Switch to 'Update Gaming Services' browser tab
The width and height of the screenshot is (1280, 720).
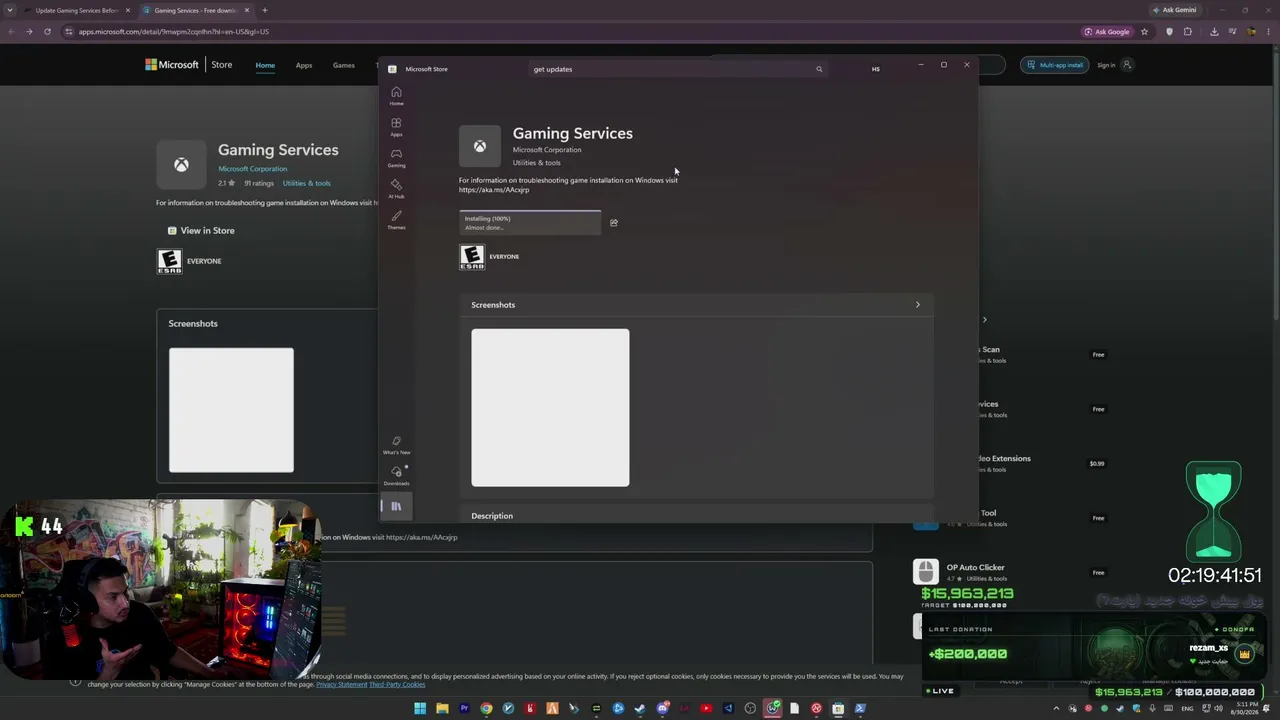pyautogui.click(x=77, y=10)
